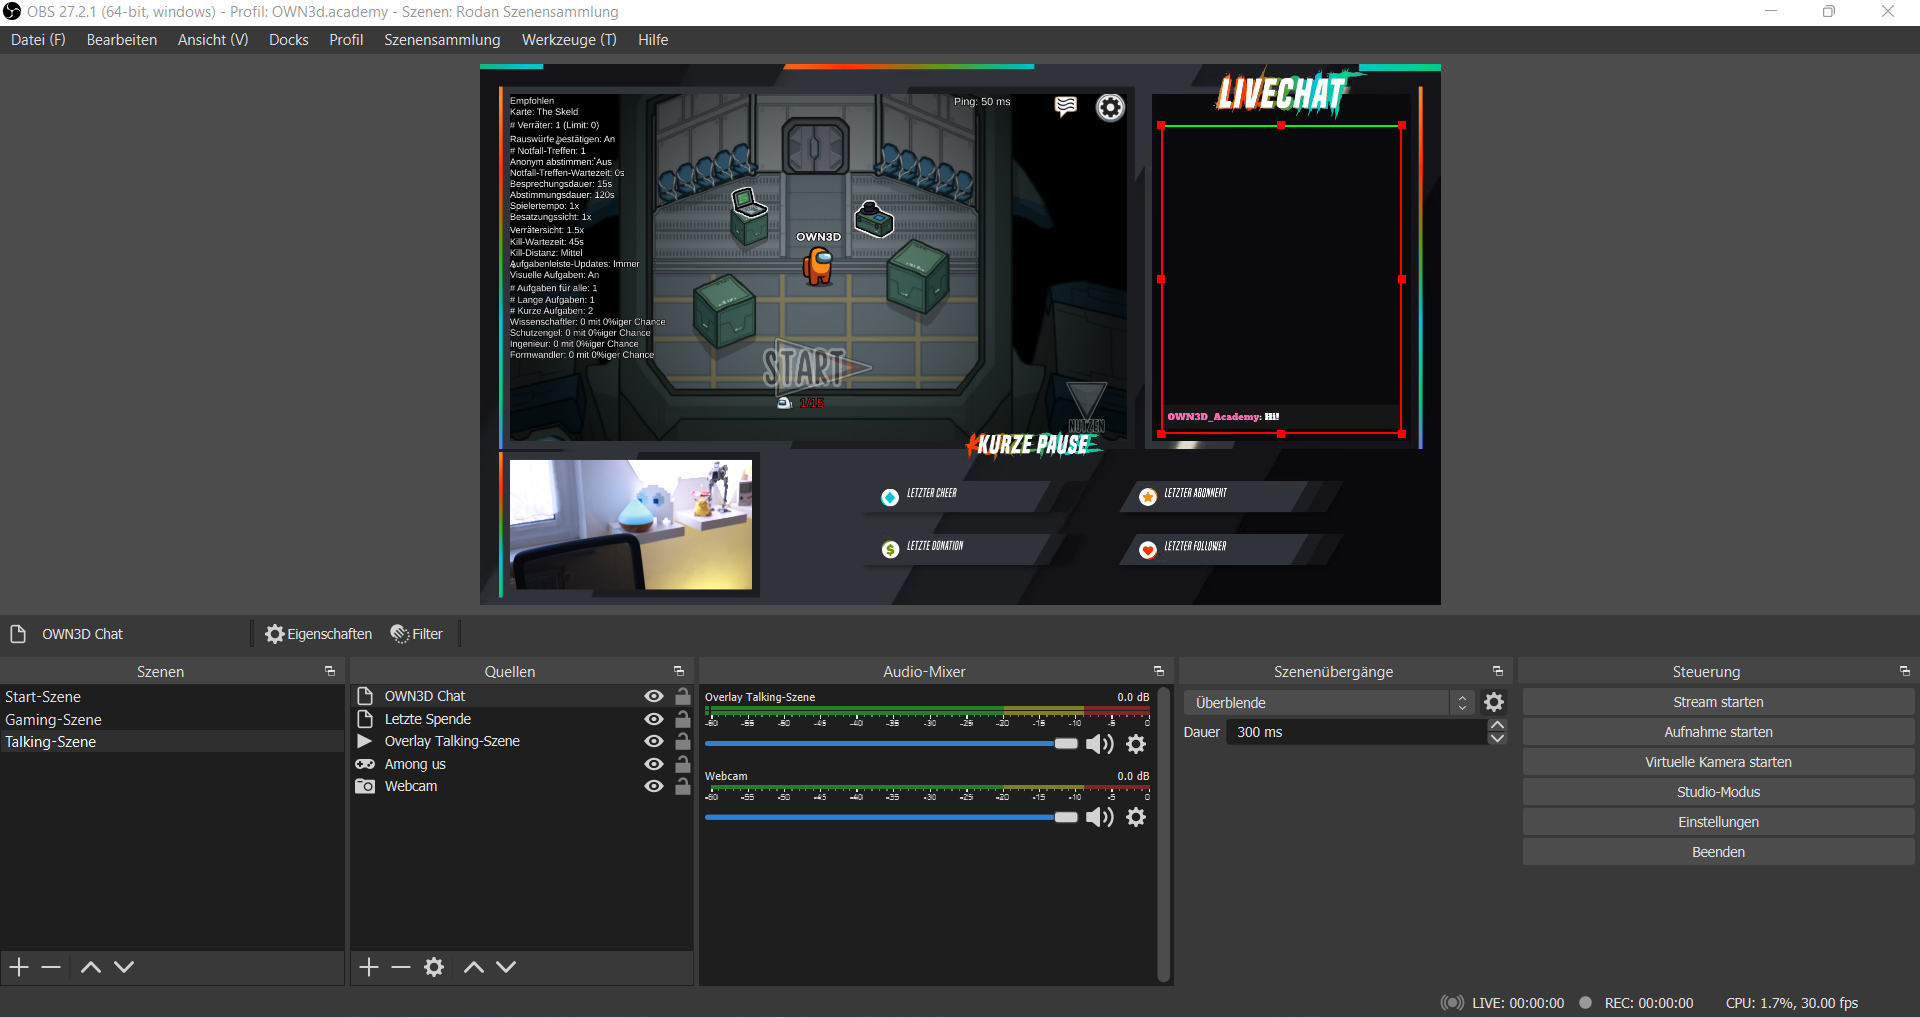Expand the transition selector arrows
Image resolution: width=1920 pixels, height=1018 pixels.
1462,702
